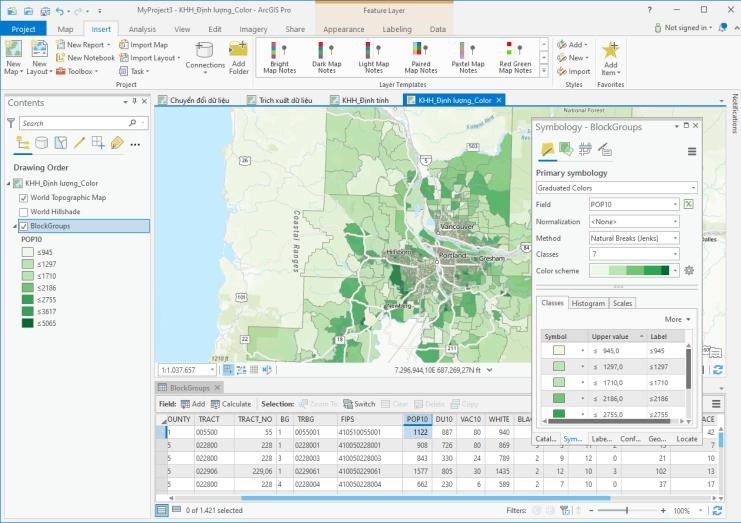Switch to the Analysis ribbon tab
The image size is (741, 523).
(x=142, y=29)
